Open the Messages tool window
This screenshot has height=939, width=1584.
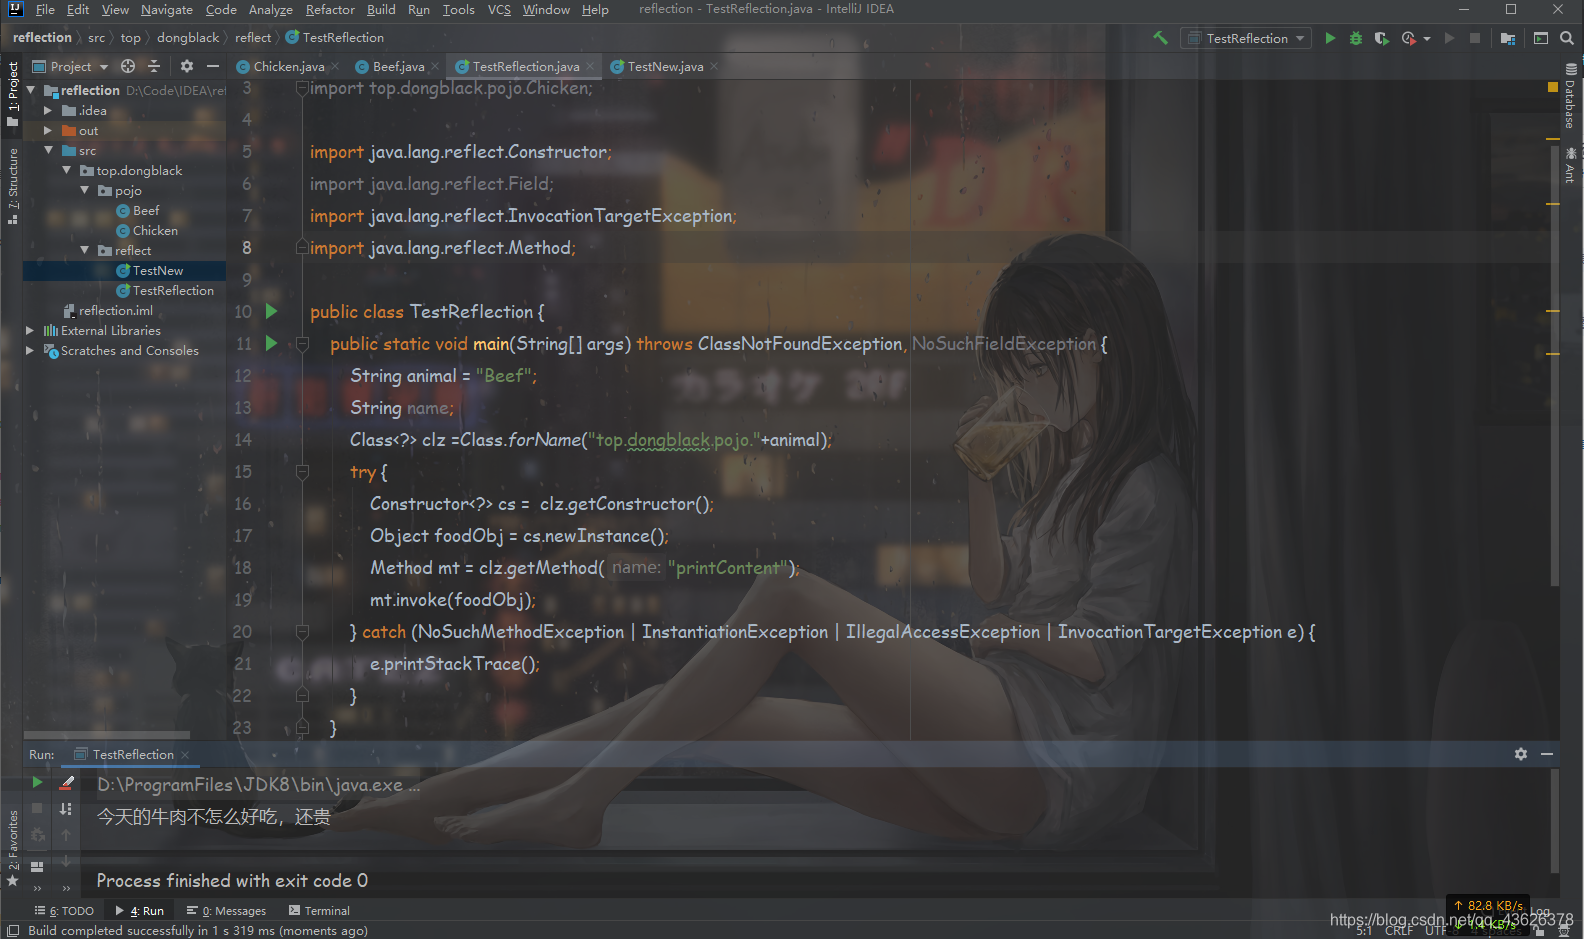click(226, 911)
